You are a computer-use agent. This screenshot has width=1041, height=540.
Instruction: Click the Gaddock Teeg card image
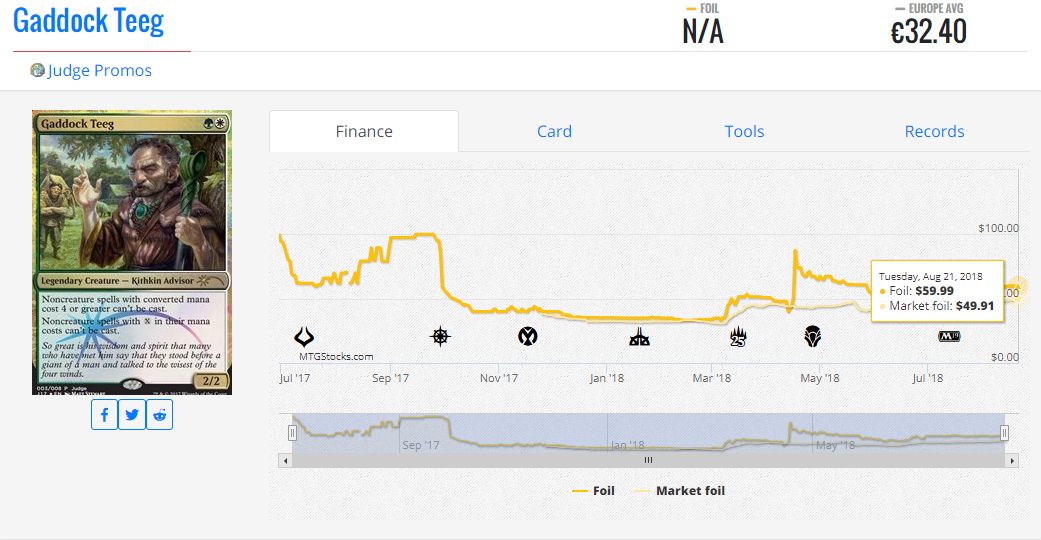coord(132,252)
